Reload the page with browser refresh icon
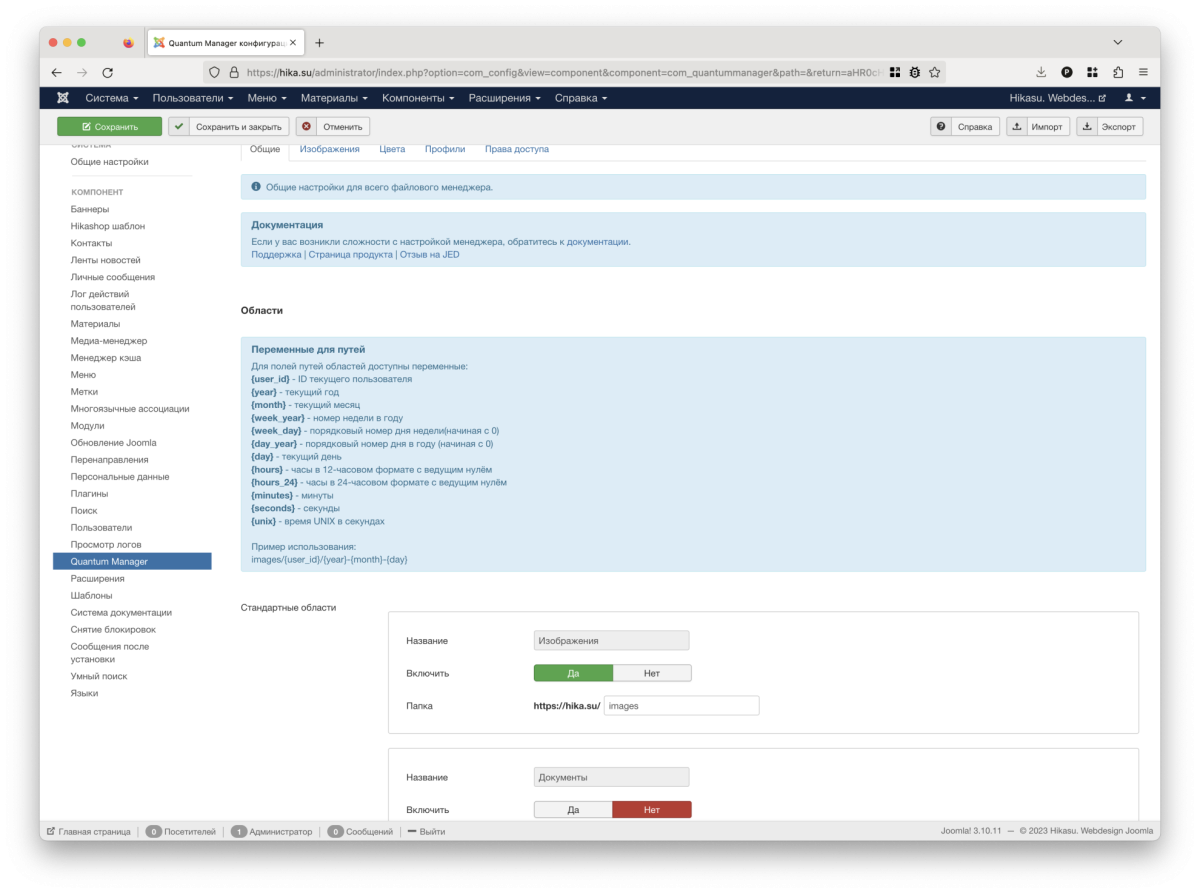The width and height of the screenshot is (1200, 893). click(x=108, y=72)
